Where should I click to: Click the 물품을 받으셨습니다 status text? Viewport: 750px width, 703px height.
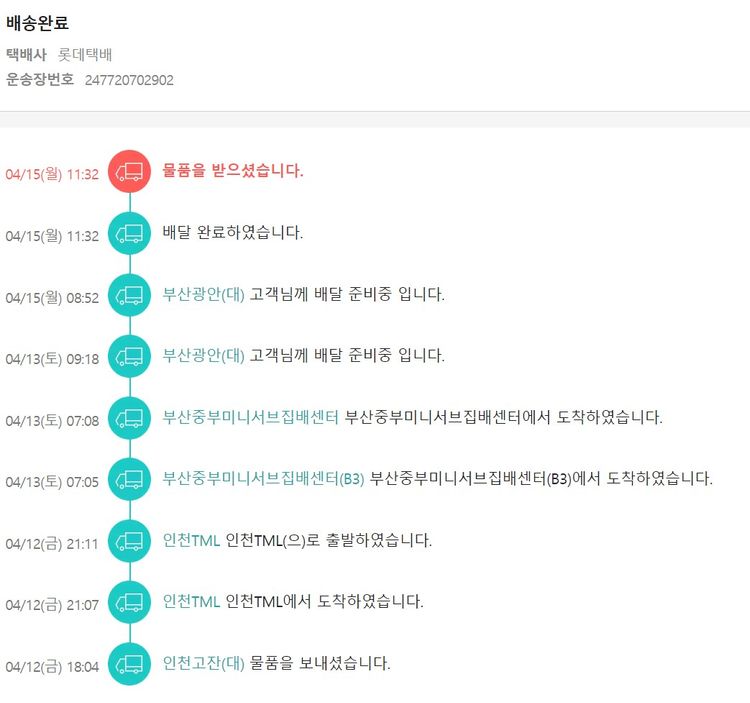(x=233, y=171)
